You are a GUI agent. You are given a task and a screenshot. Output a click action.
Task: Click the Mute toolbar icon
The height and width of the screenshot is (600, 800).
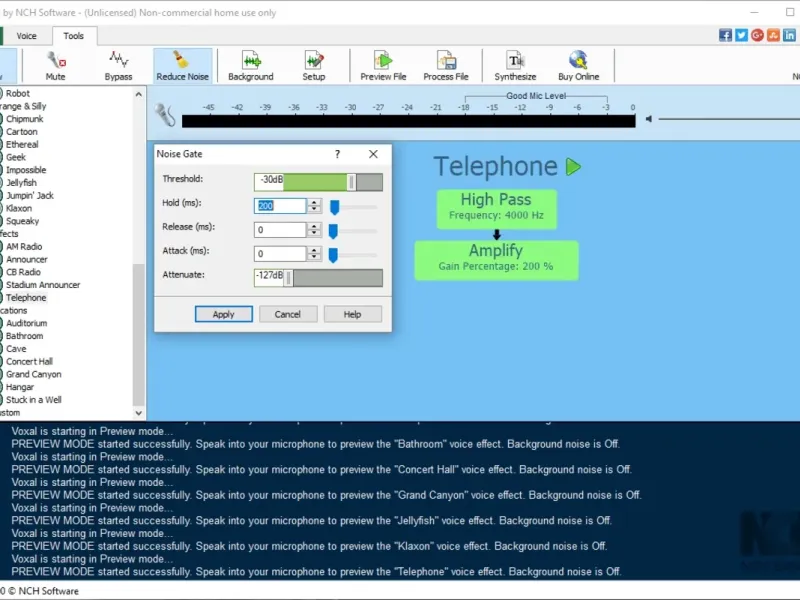click(x=56, y=66)
